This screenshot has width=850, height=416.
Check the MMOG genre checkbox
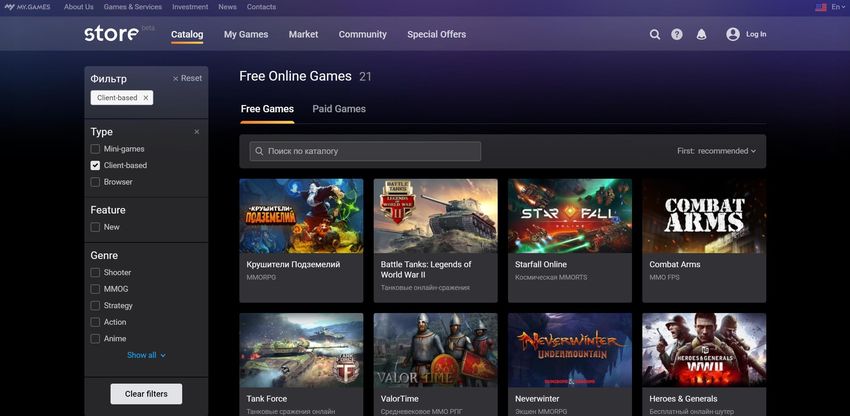pos(95,289)
